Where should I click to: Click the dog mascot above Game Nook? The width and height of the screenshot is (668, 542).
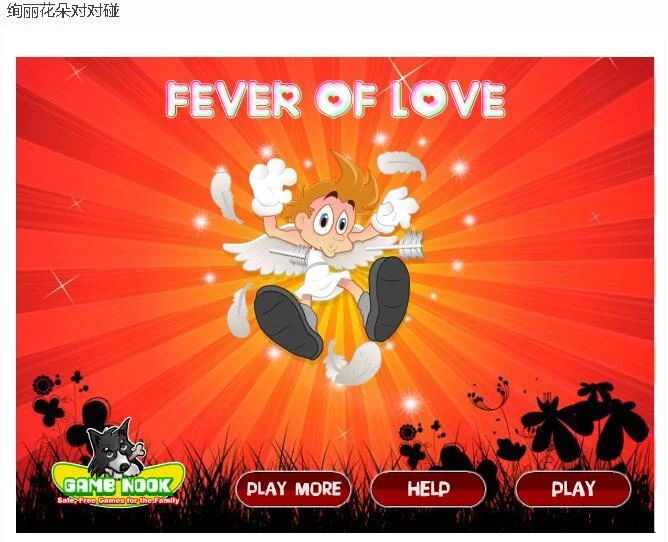tap(117, 448)
